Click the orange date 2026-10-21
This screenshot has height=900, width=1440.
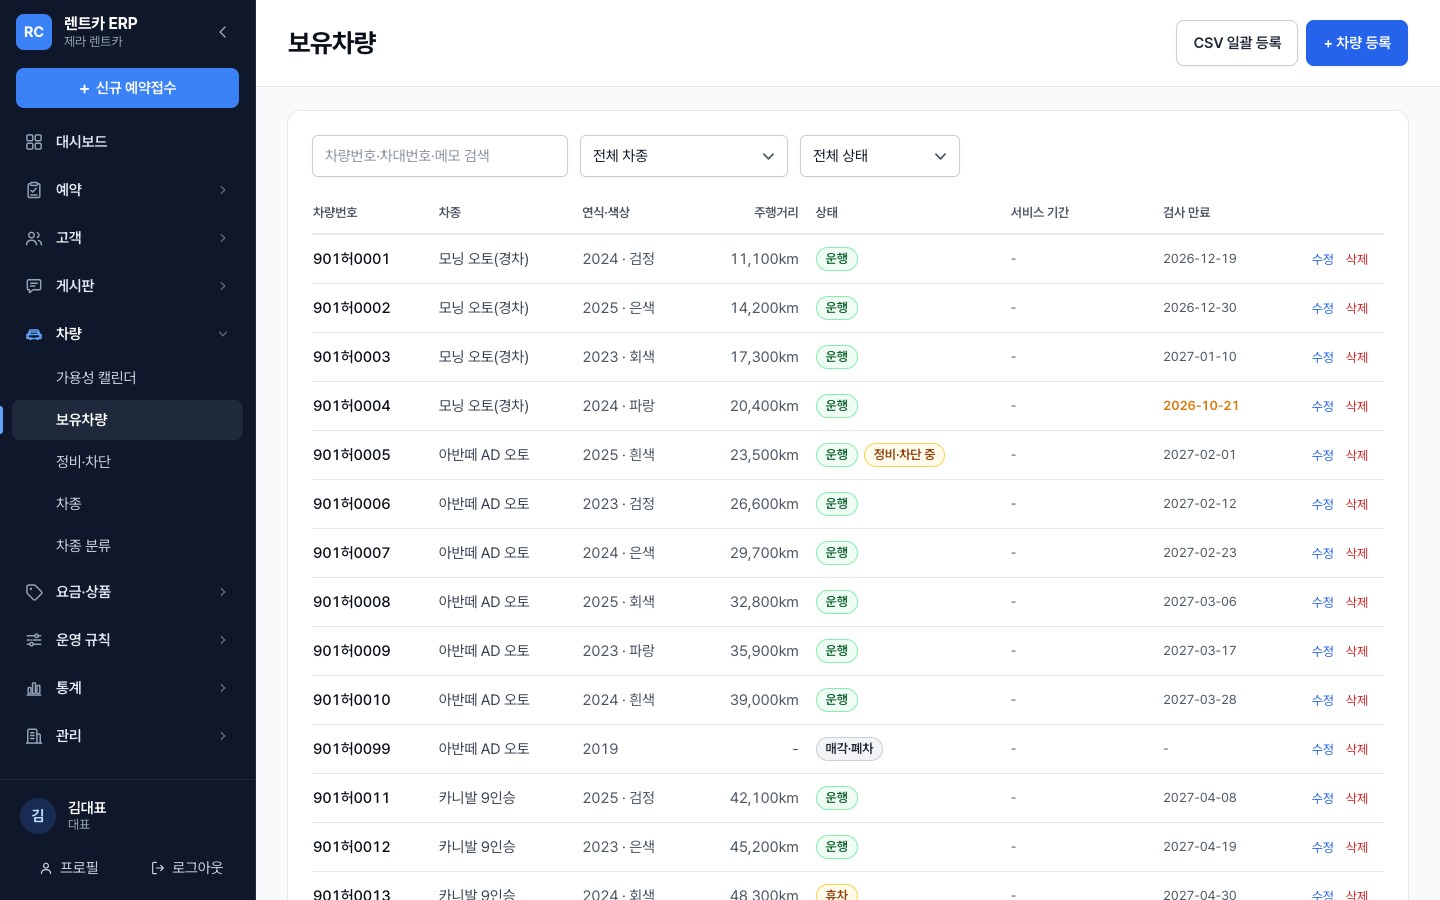[1201, 406]
